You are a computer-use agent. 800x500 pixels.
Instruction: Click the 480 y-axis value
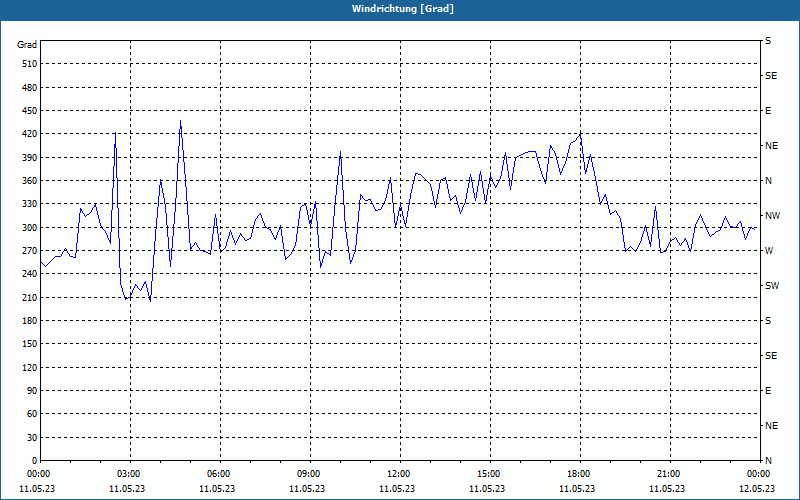tap(30, 88)
